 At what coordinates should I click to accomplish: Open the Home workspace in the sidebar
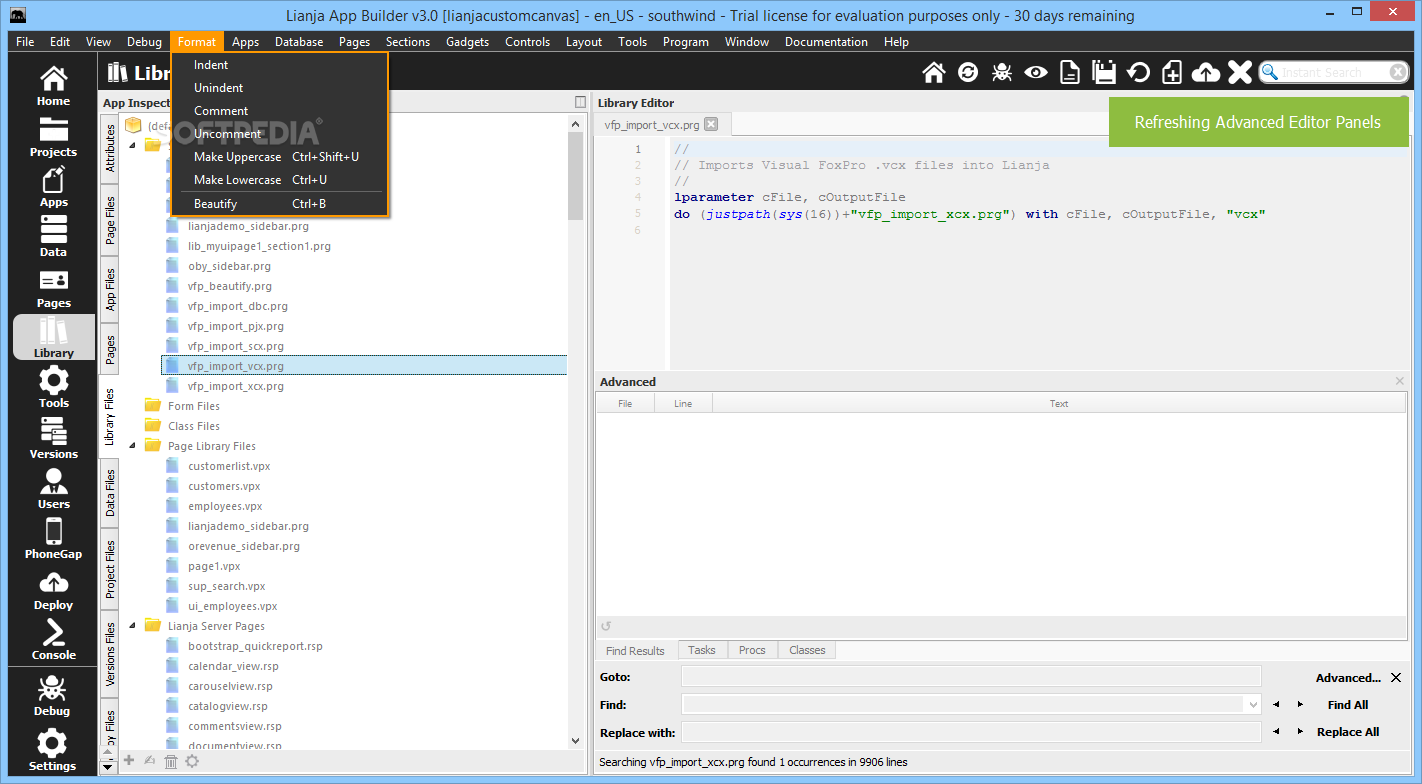point(53,86)
